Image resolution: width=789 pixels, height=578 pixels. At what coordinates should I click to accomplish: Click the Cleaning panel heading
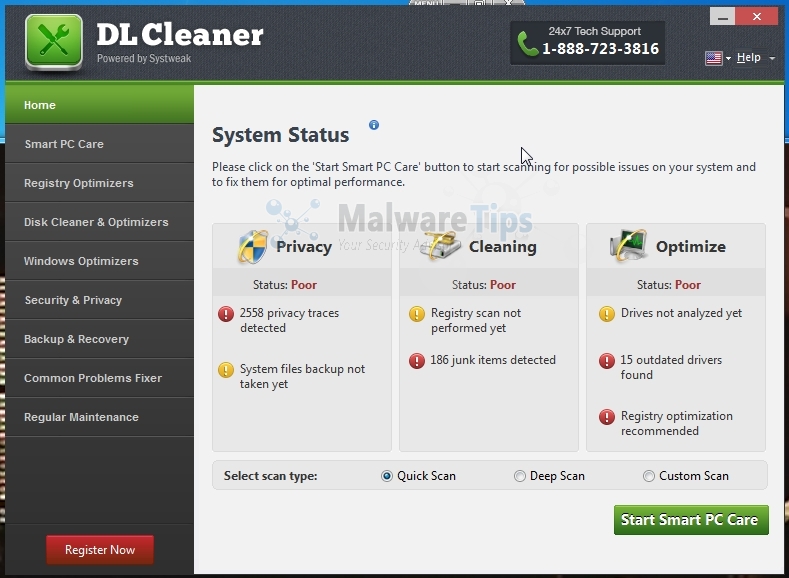coord(503,246)
